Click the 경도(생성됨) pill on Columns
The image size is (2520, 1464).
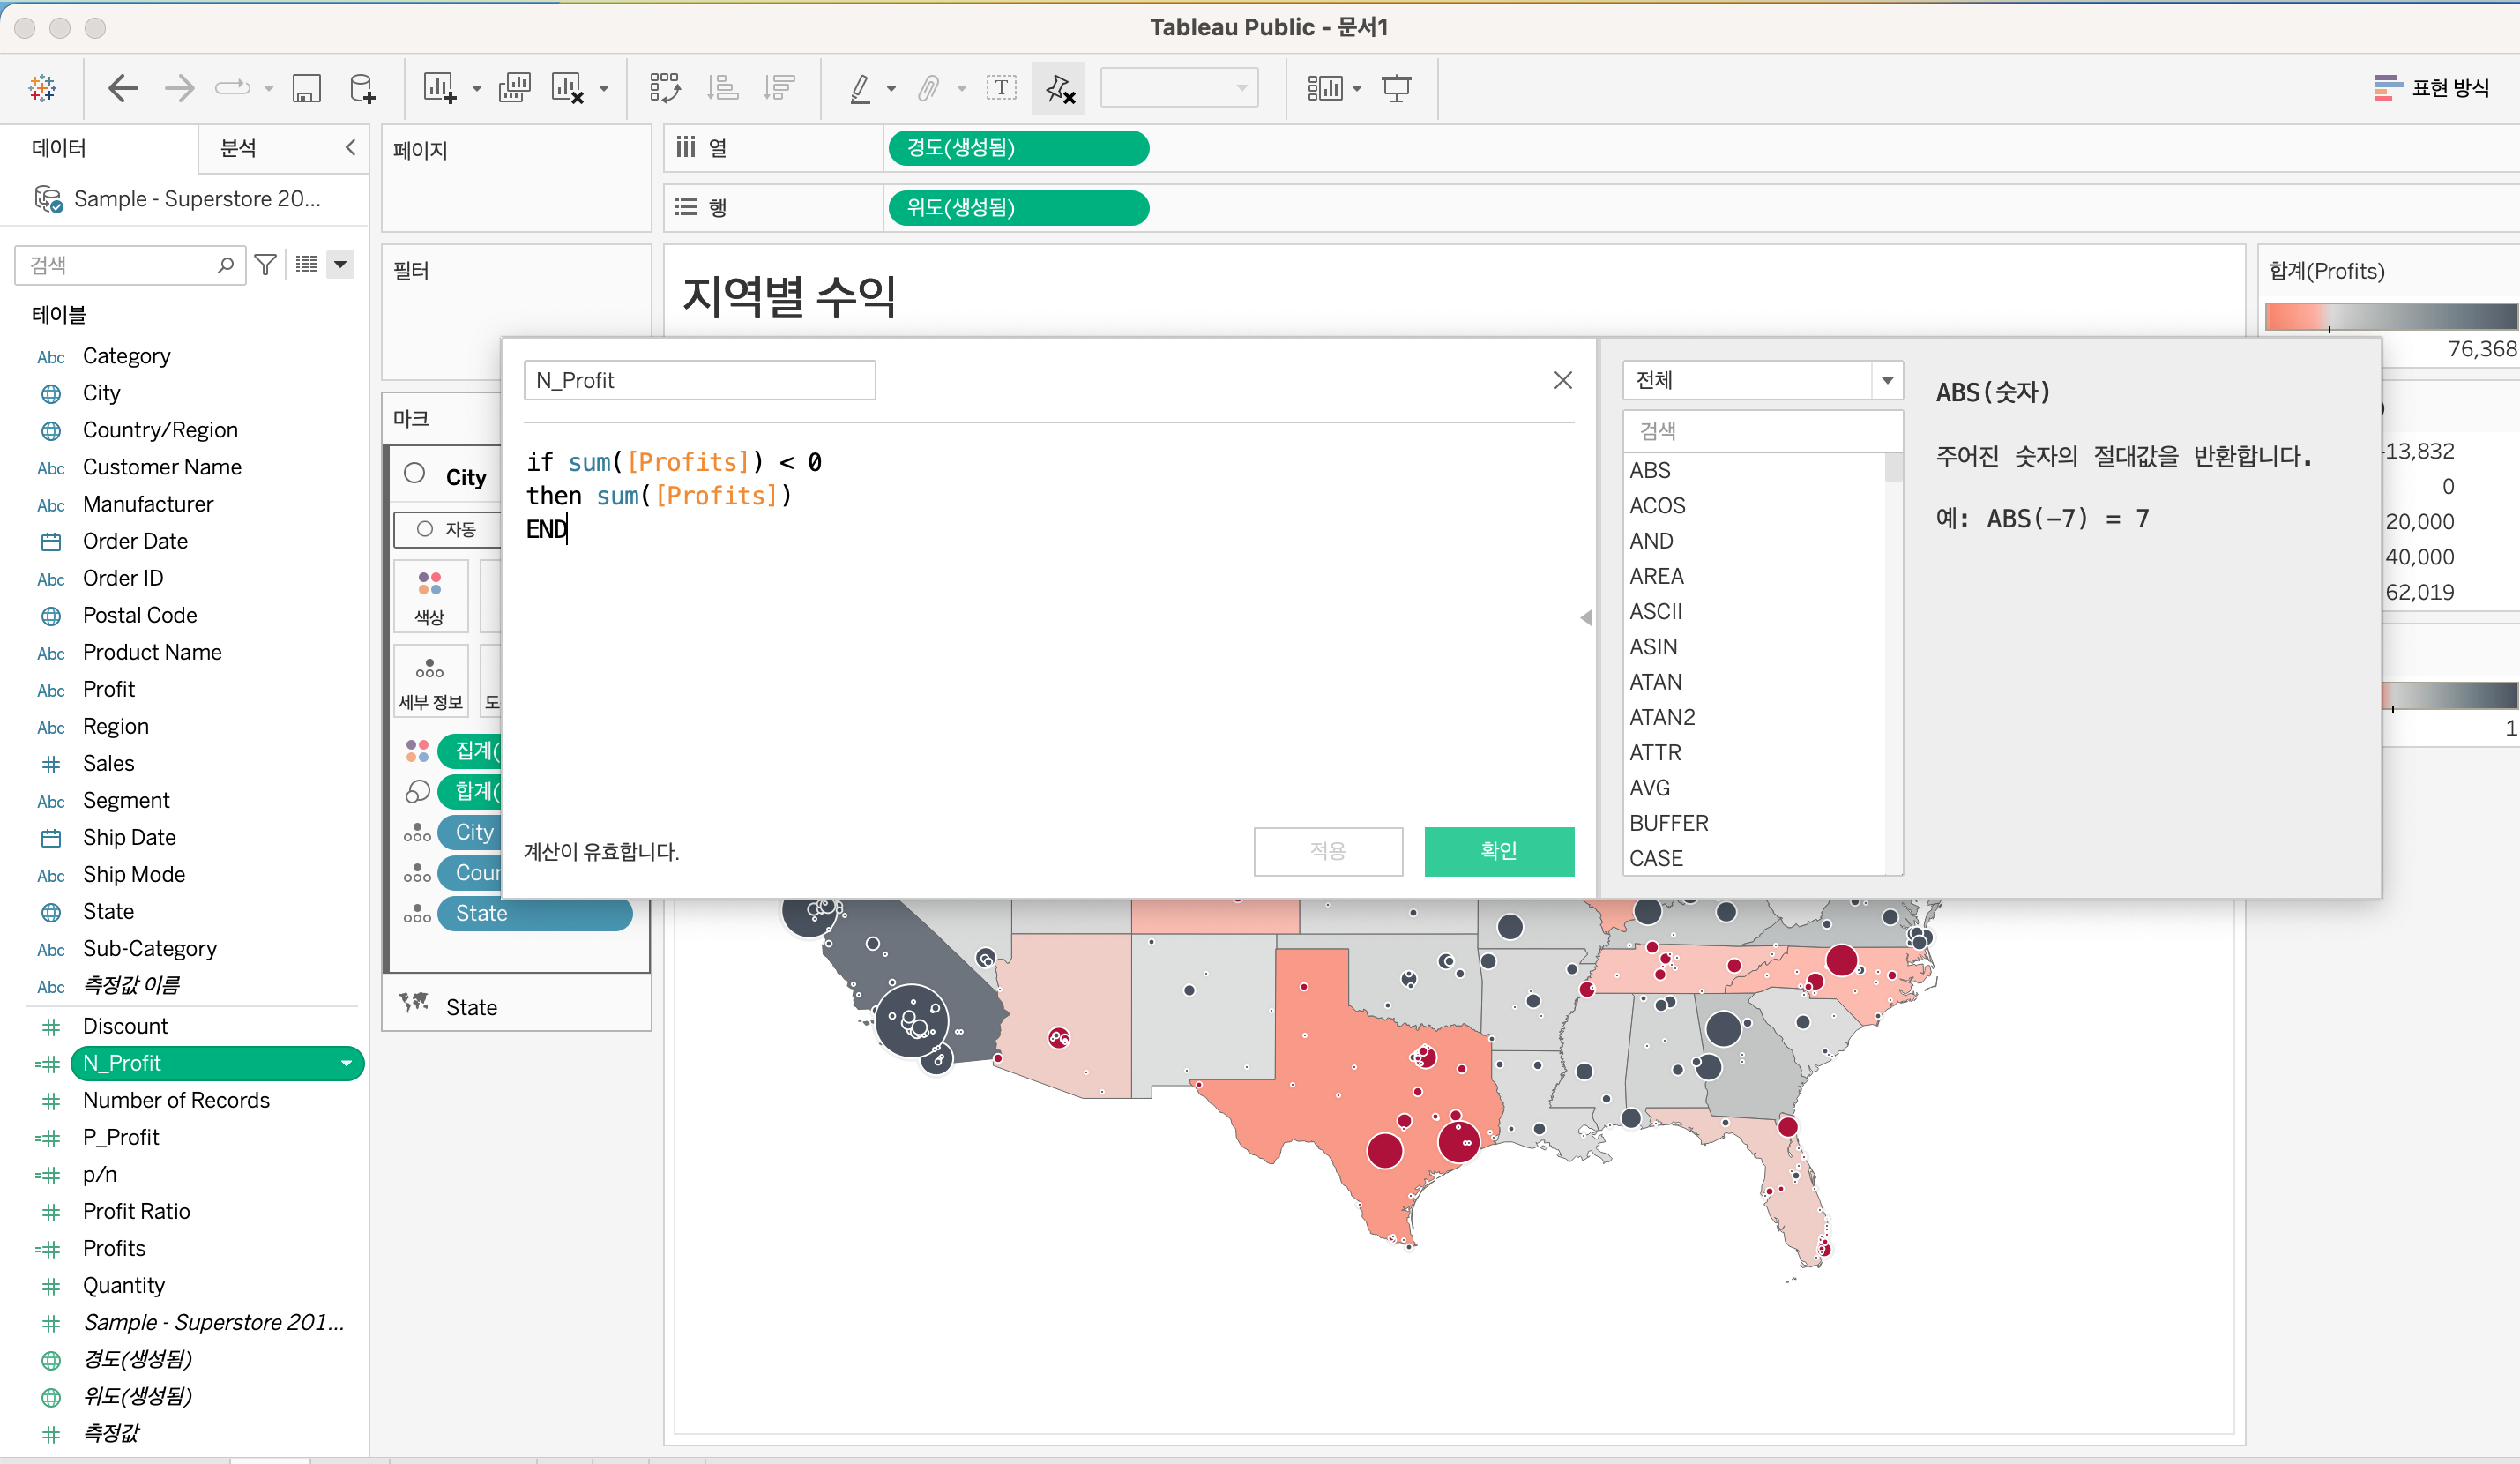[x=1018, y=148]
